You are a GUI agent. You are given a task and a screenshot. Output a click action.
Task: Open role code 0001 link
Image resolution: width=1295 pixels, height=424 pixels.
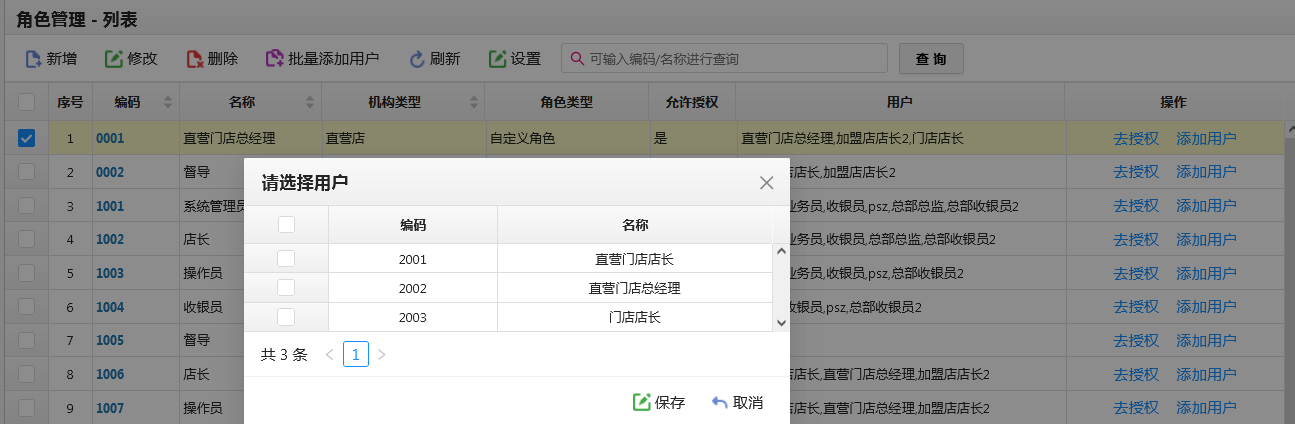coord(110,138)
